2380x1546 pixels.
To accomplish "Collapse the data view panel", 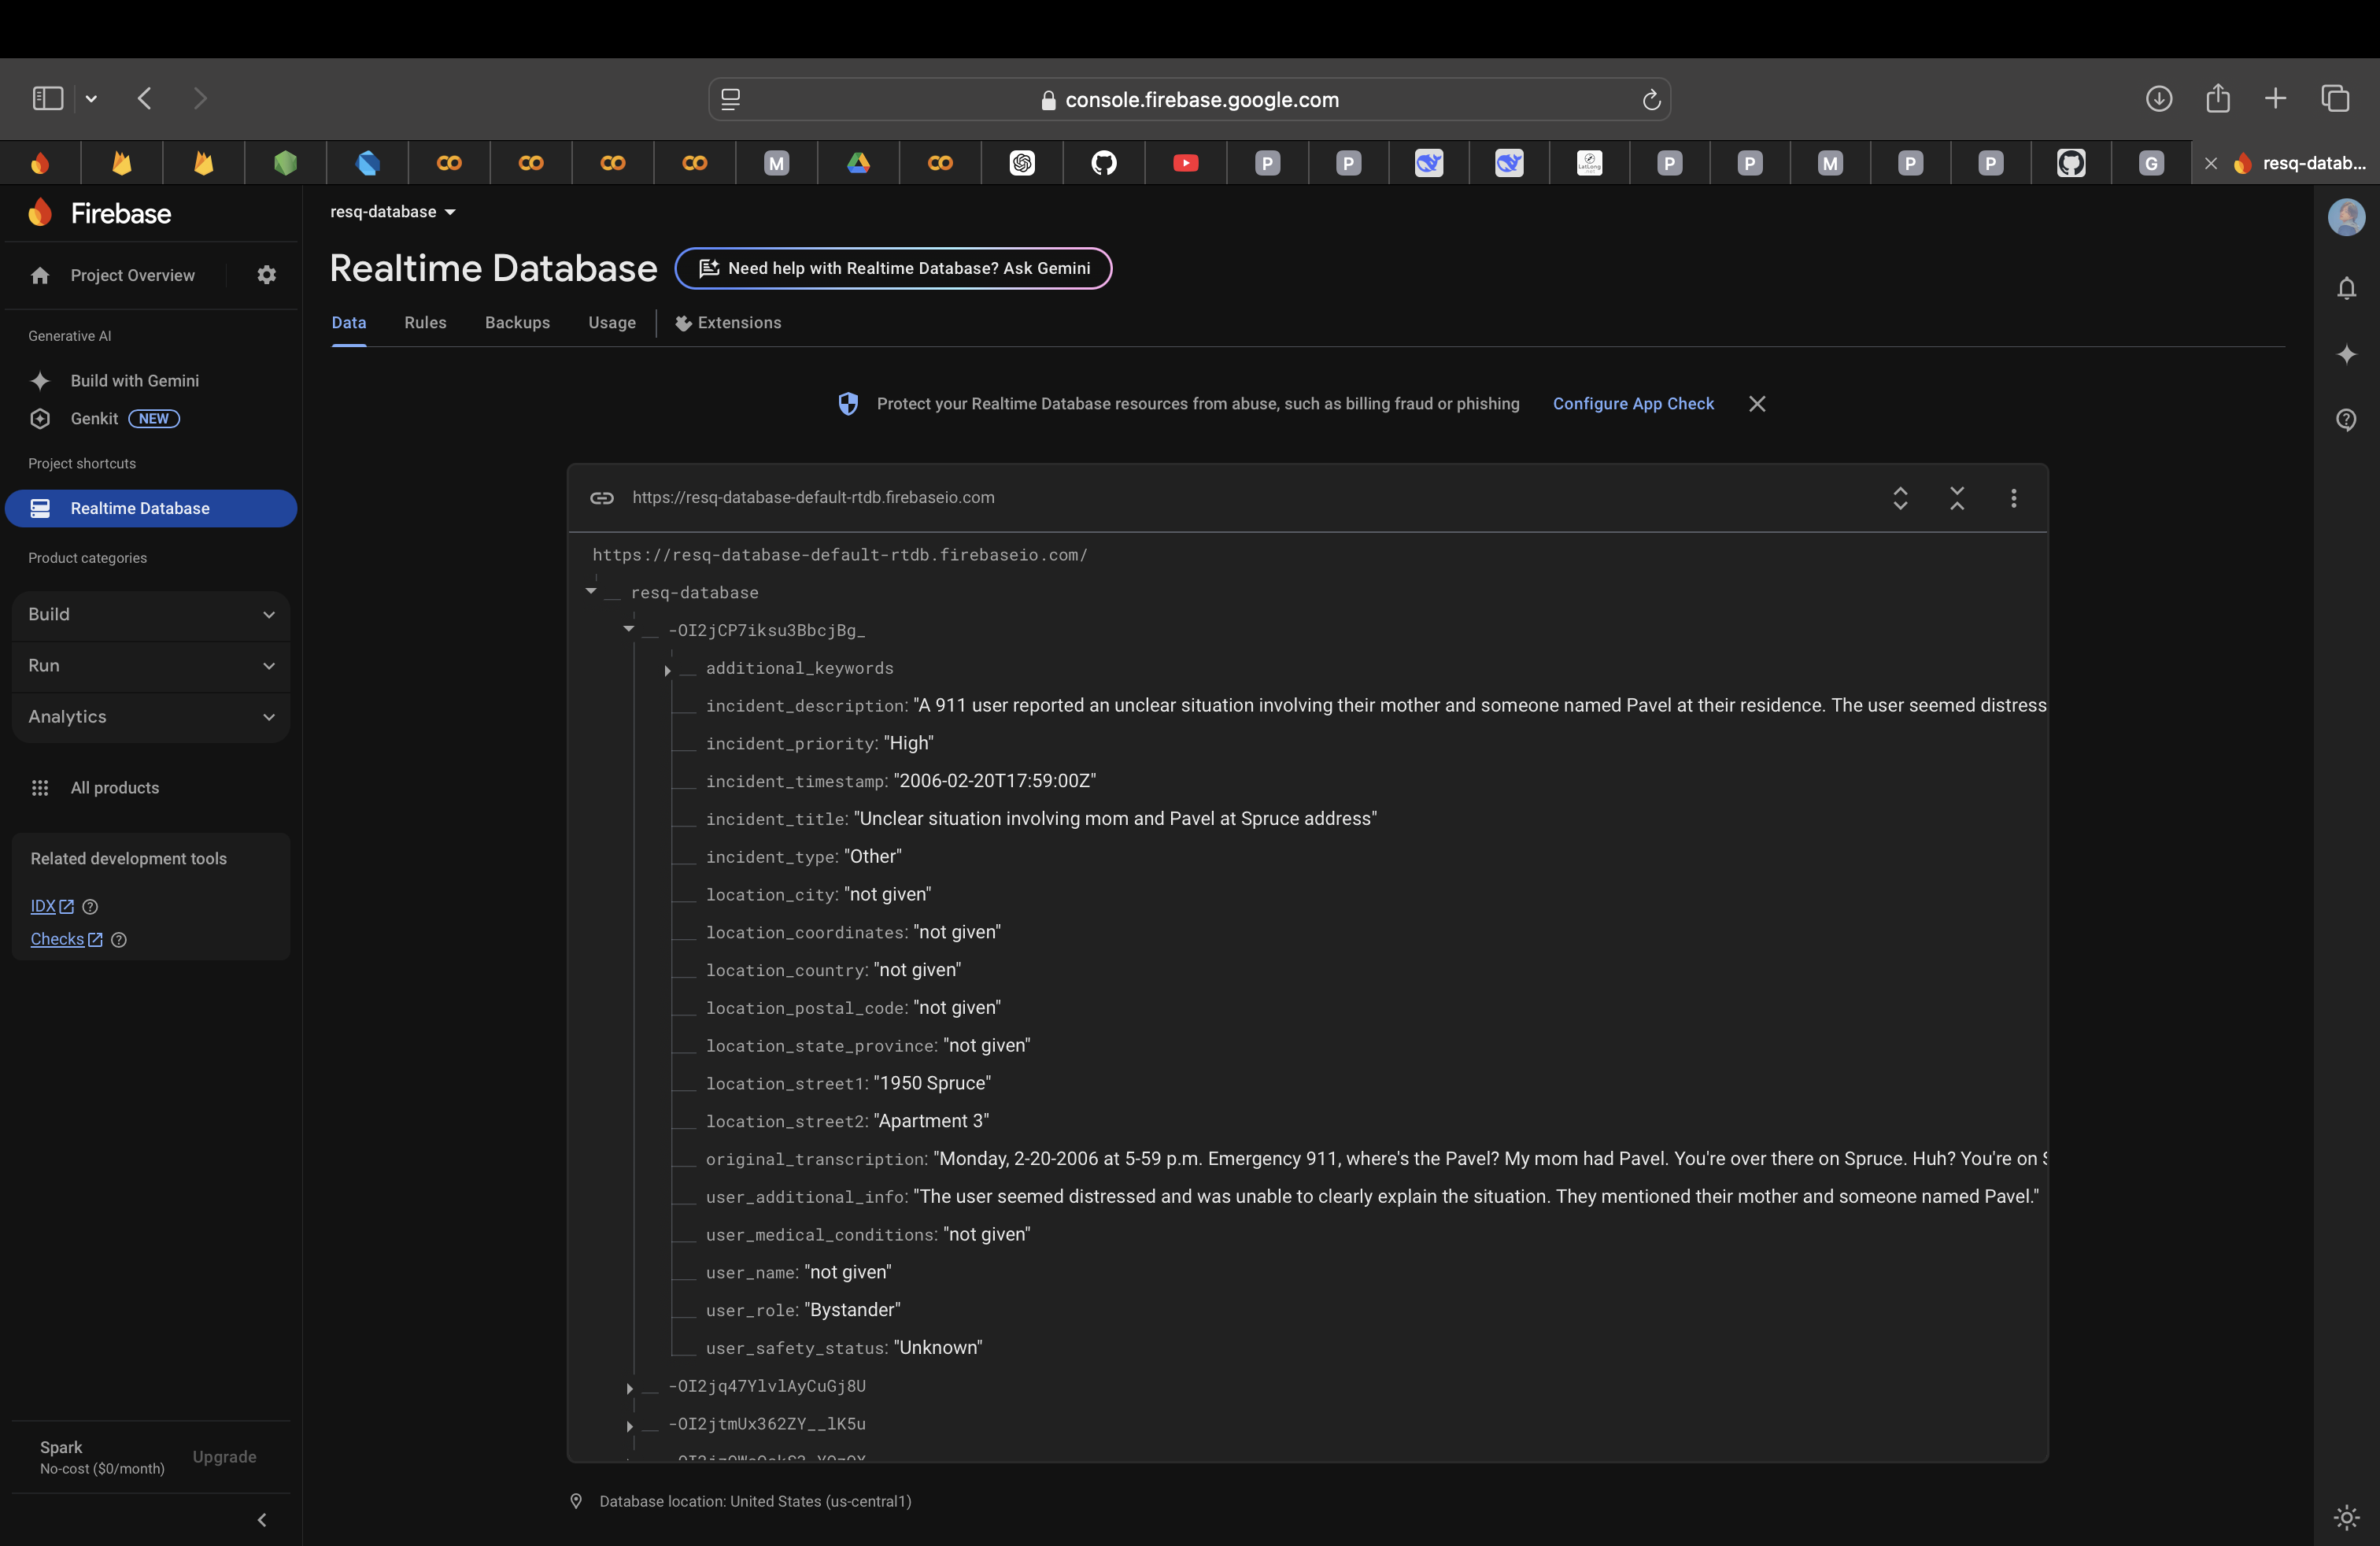I will click(1957, 497).
